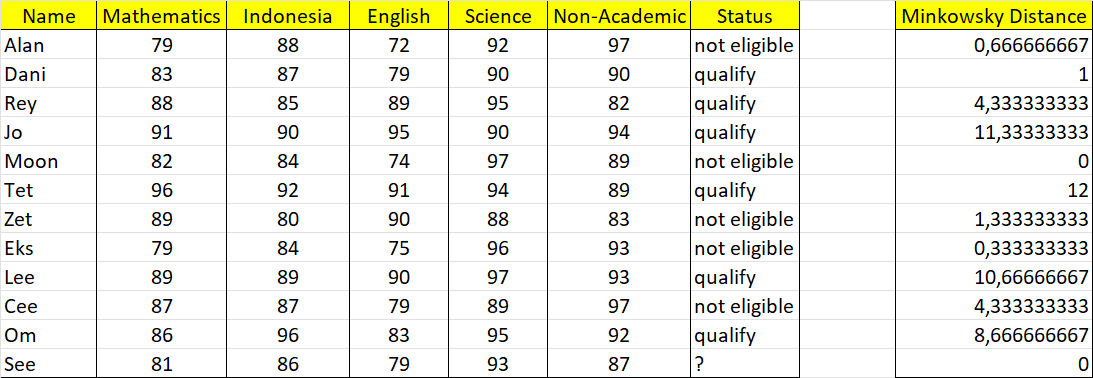
Task: Select Tet's Minkowsky Distance value 12
Action: coord(993,190)
